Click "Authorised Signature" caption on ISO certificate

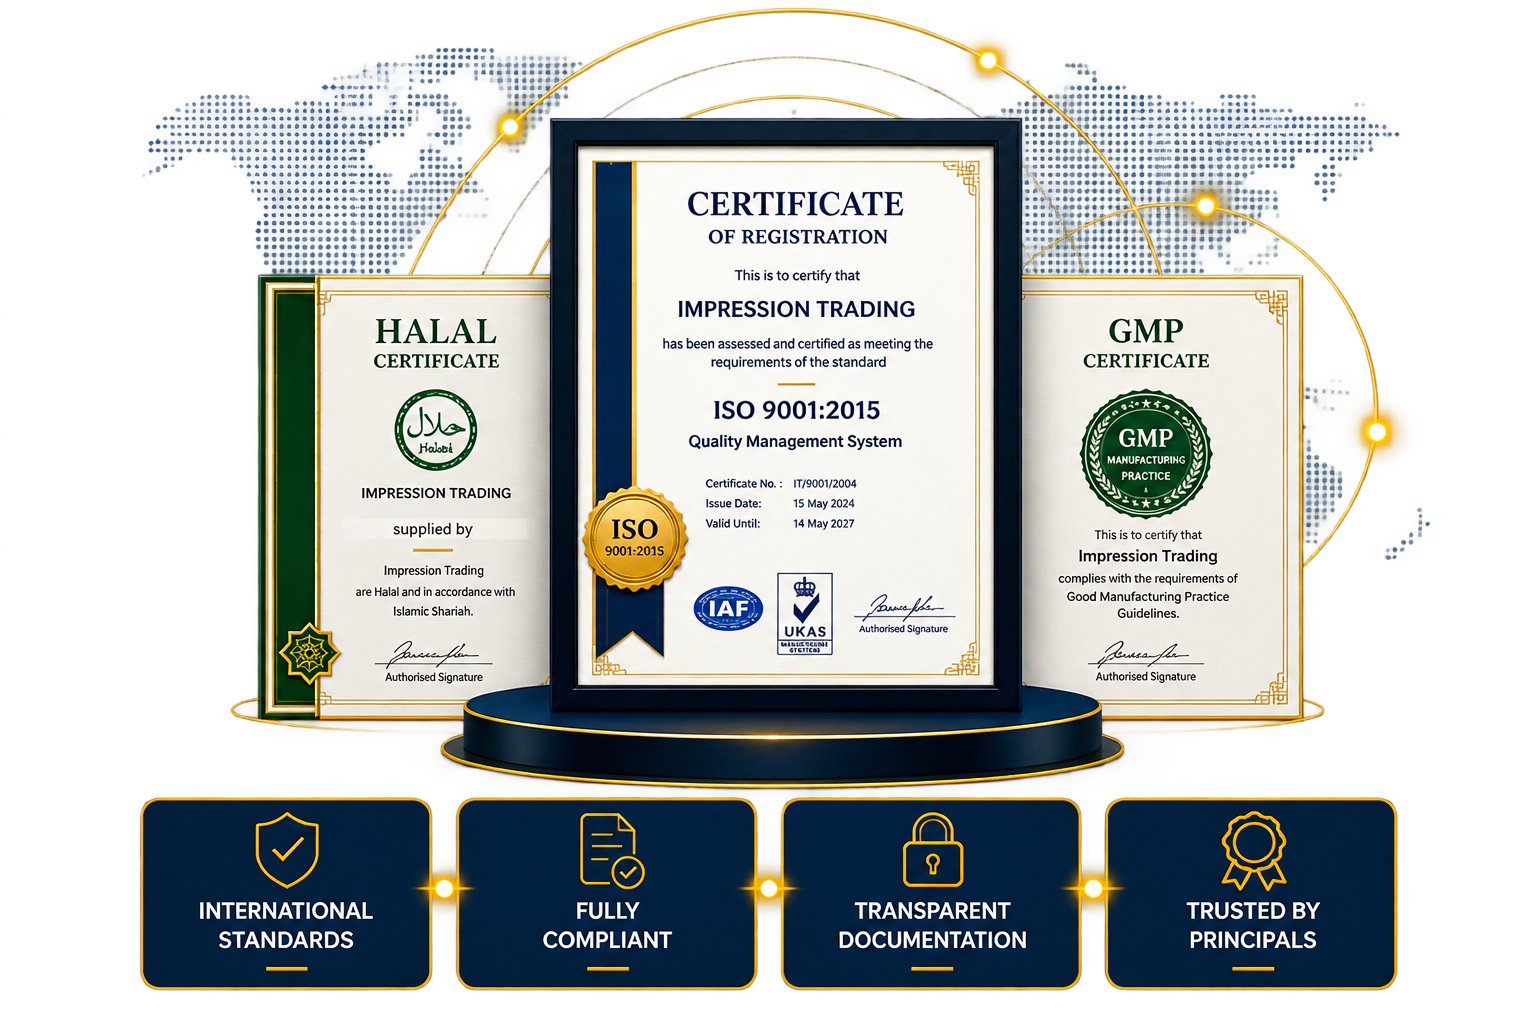pyautogui.click(x=903, y=629)
